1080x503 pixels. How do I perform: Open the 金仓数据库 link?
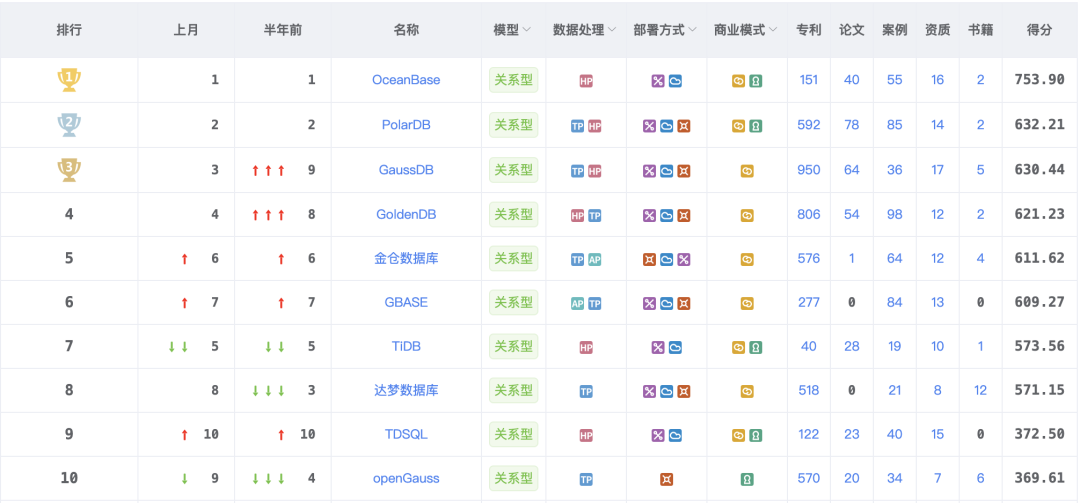(x=406, y=258)
